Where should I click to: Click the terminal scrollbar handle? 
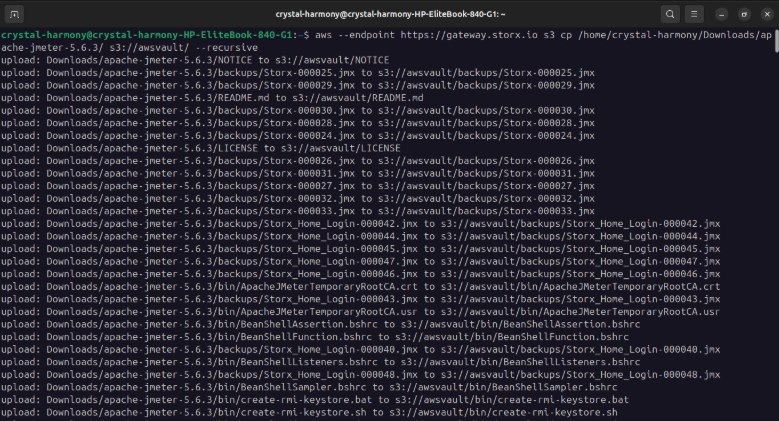[776, 40]
